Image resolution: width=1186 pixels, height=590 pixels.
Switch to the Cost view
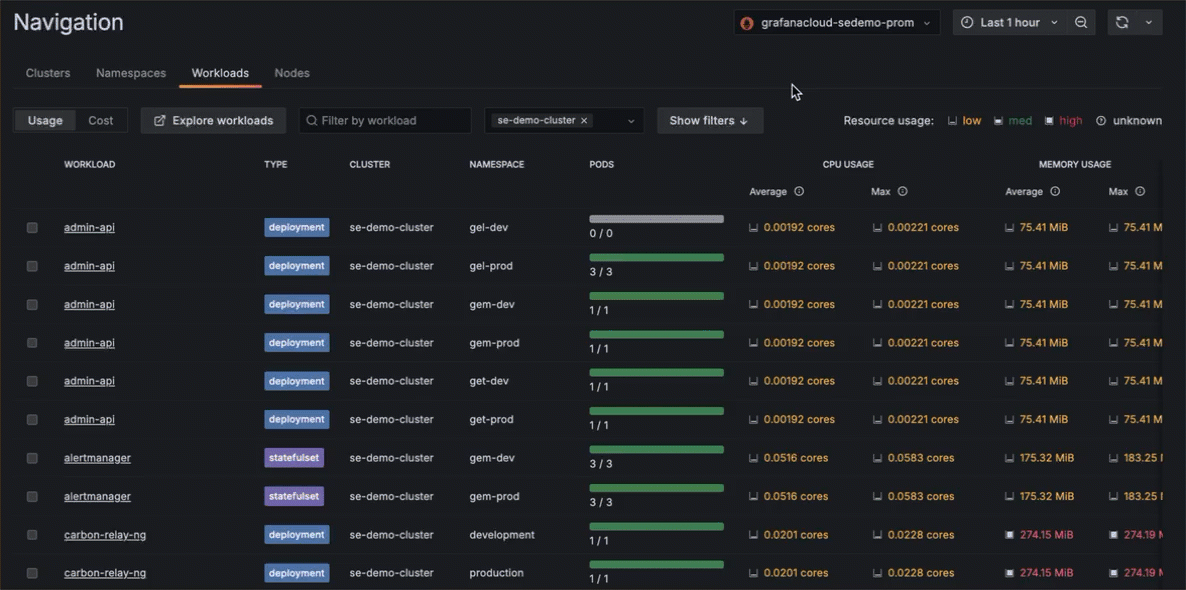point(101,120)
